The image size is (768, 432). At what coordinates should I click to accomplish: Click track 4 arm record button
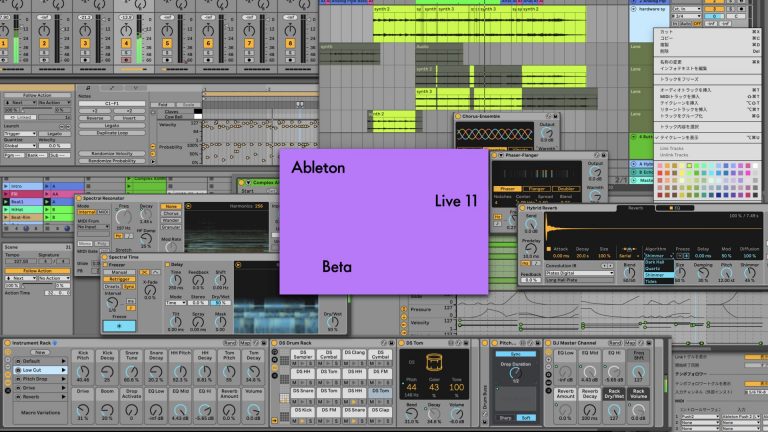tap(126, 60)
